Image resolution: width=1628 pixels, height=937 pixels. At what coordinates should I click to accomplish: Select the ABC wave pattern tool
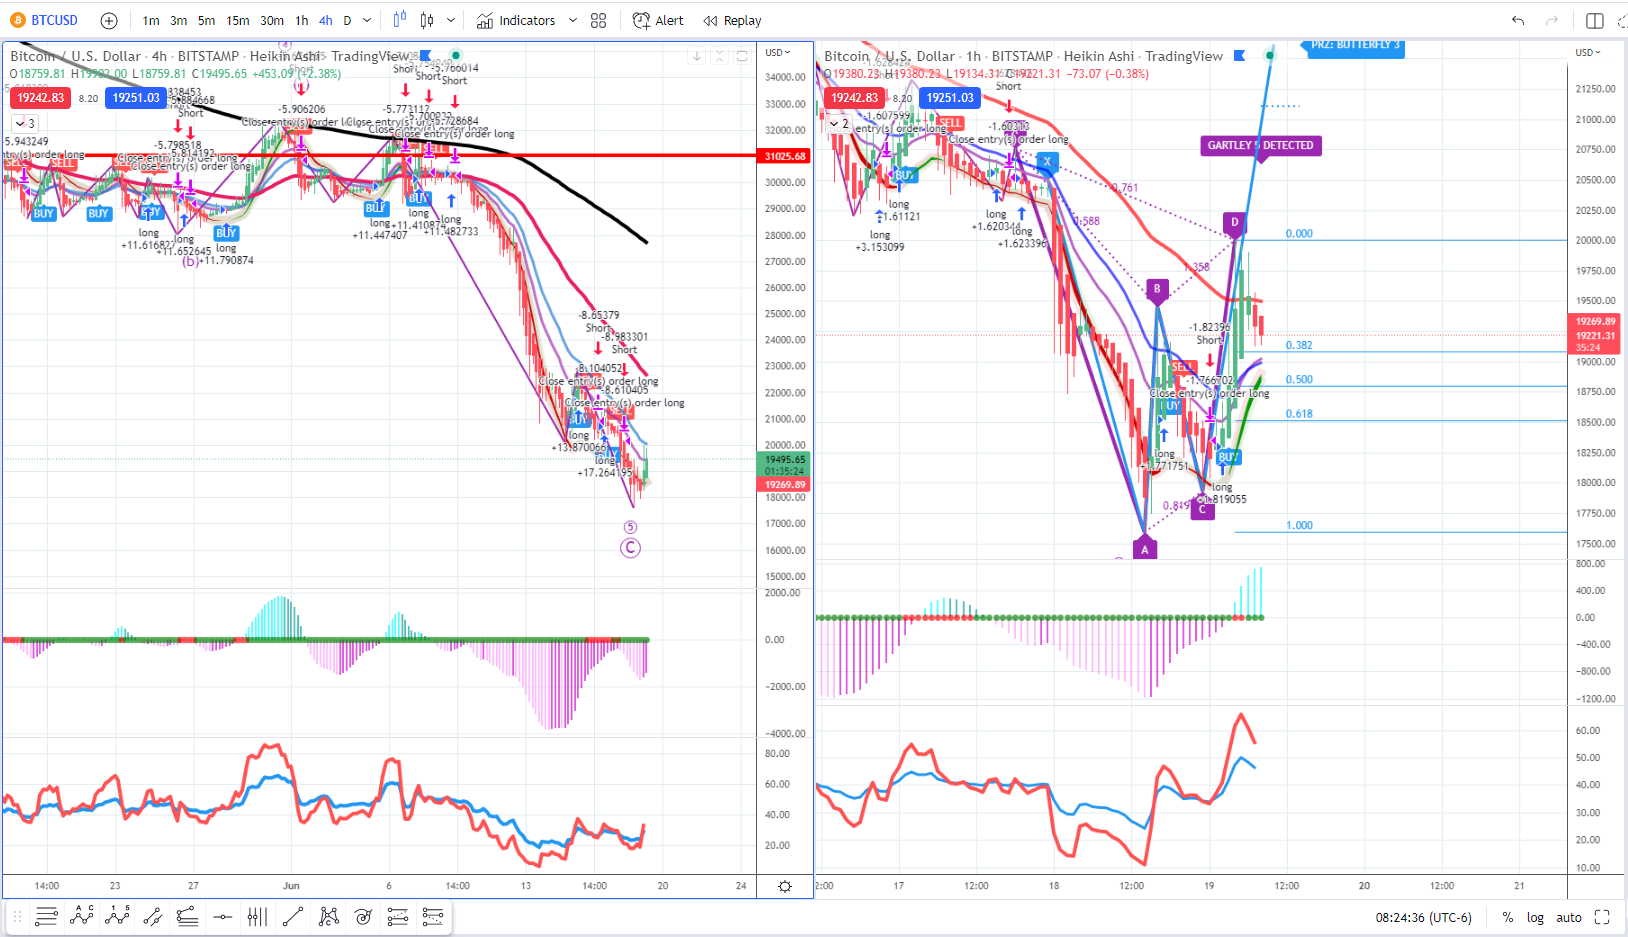click(82, 916)
